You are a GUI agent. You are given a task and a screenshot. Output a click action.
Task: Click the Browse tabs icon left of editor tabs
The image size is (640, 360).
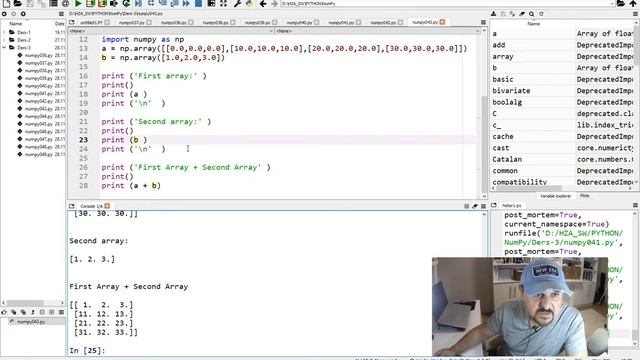(x=72, y=22)
